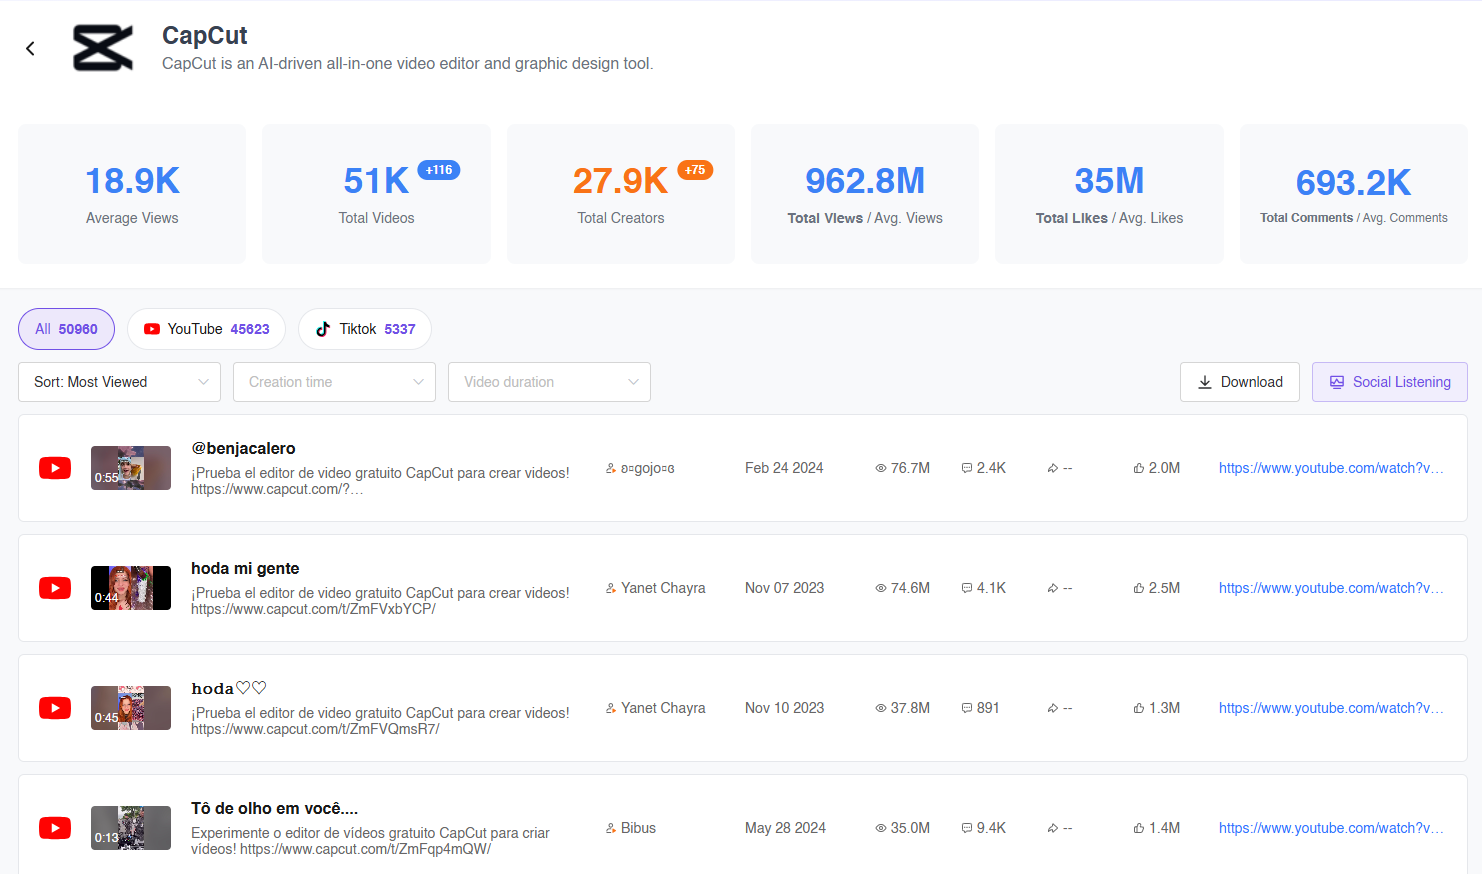Screen dimensions: 1482x874
Task: Open the YouTube link in Nov 10 2023 row
Action: click(1331, 708)
